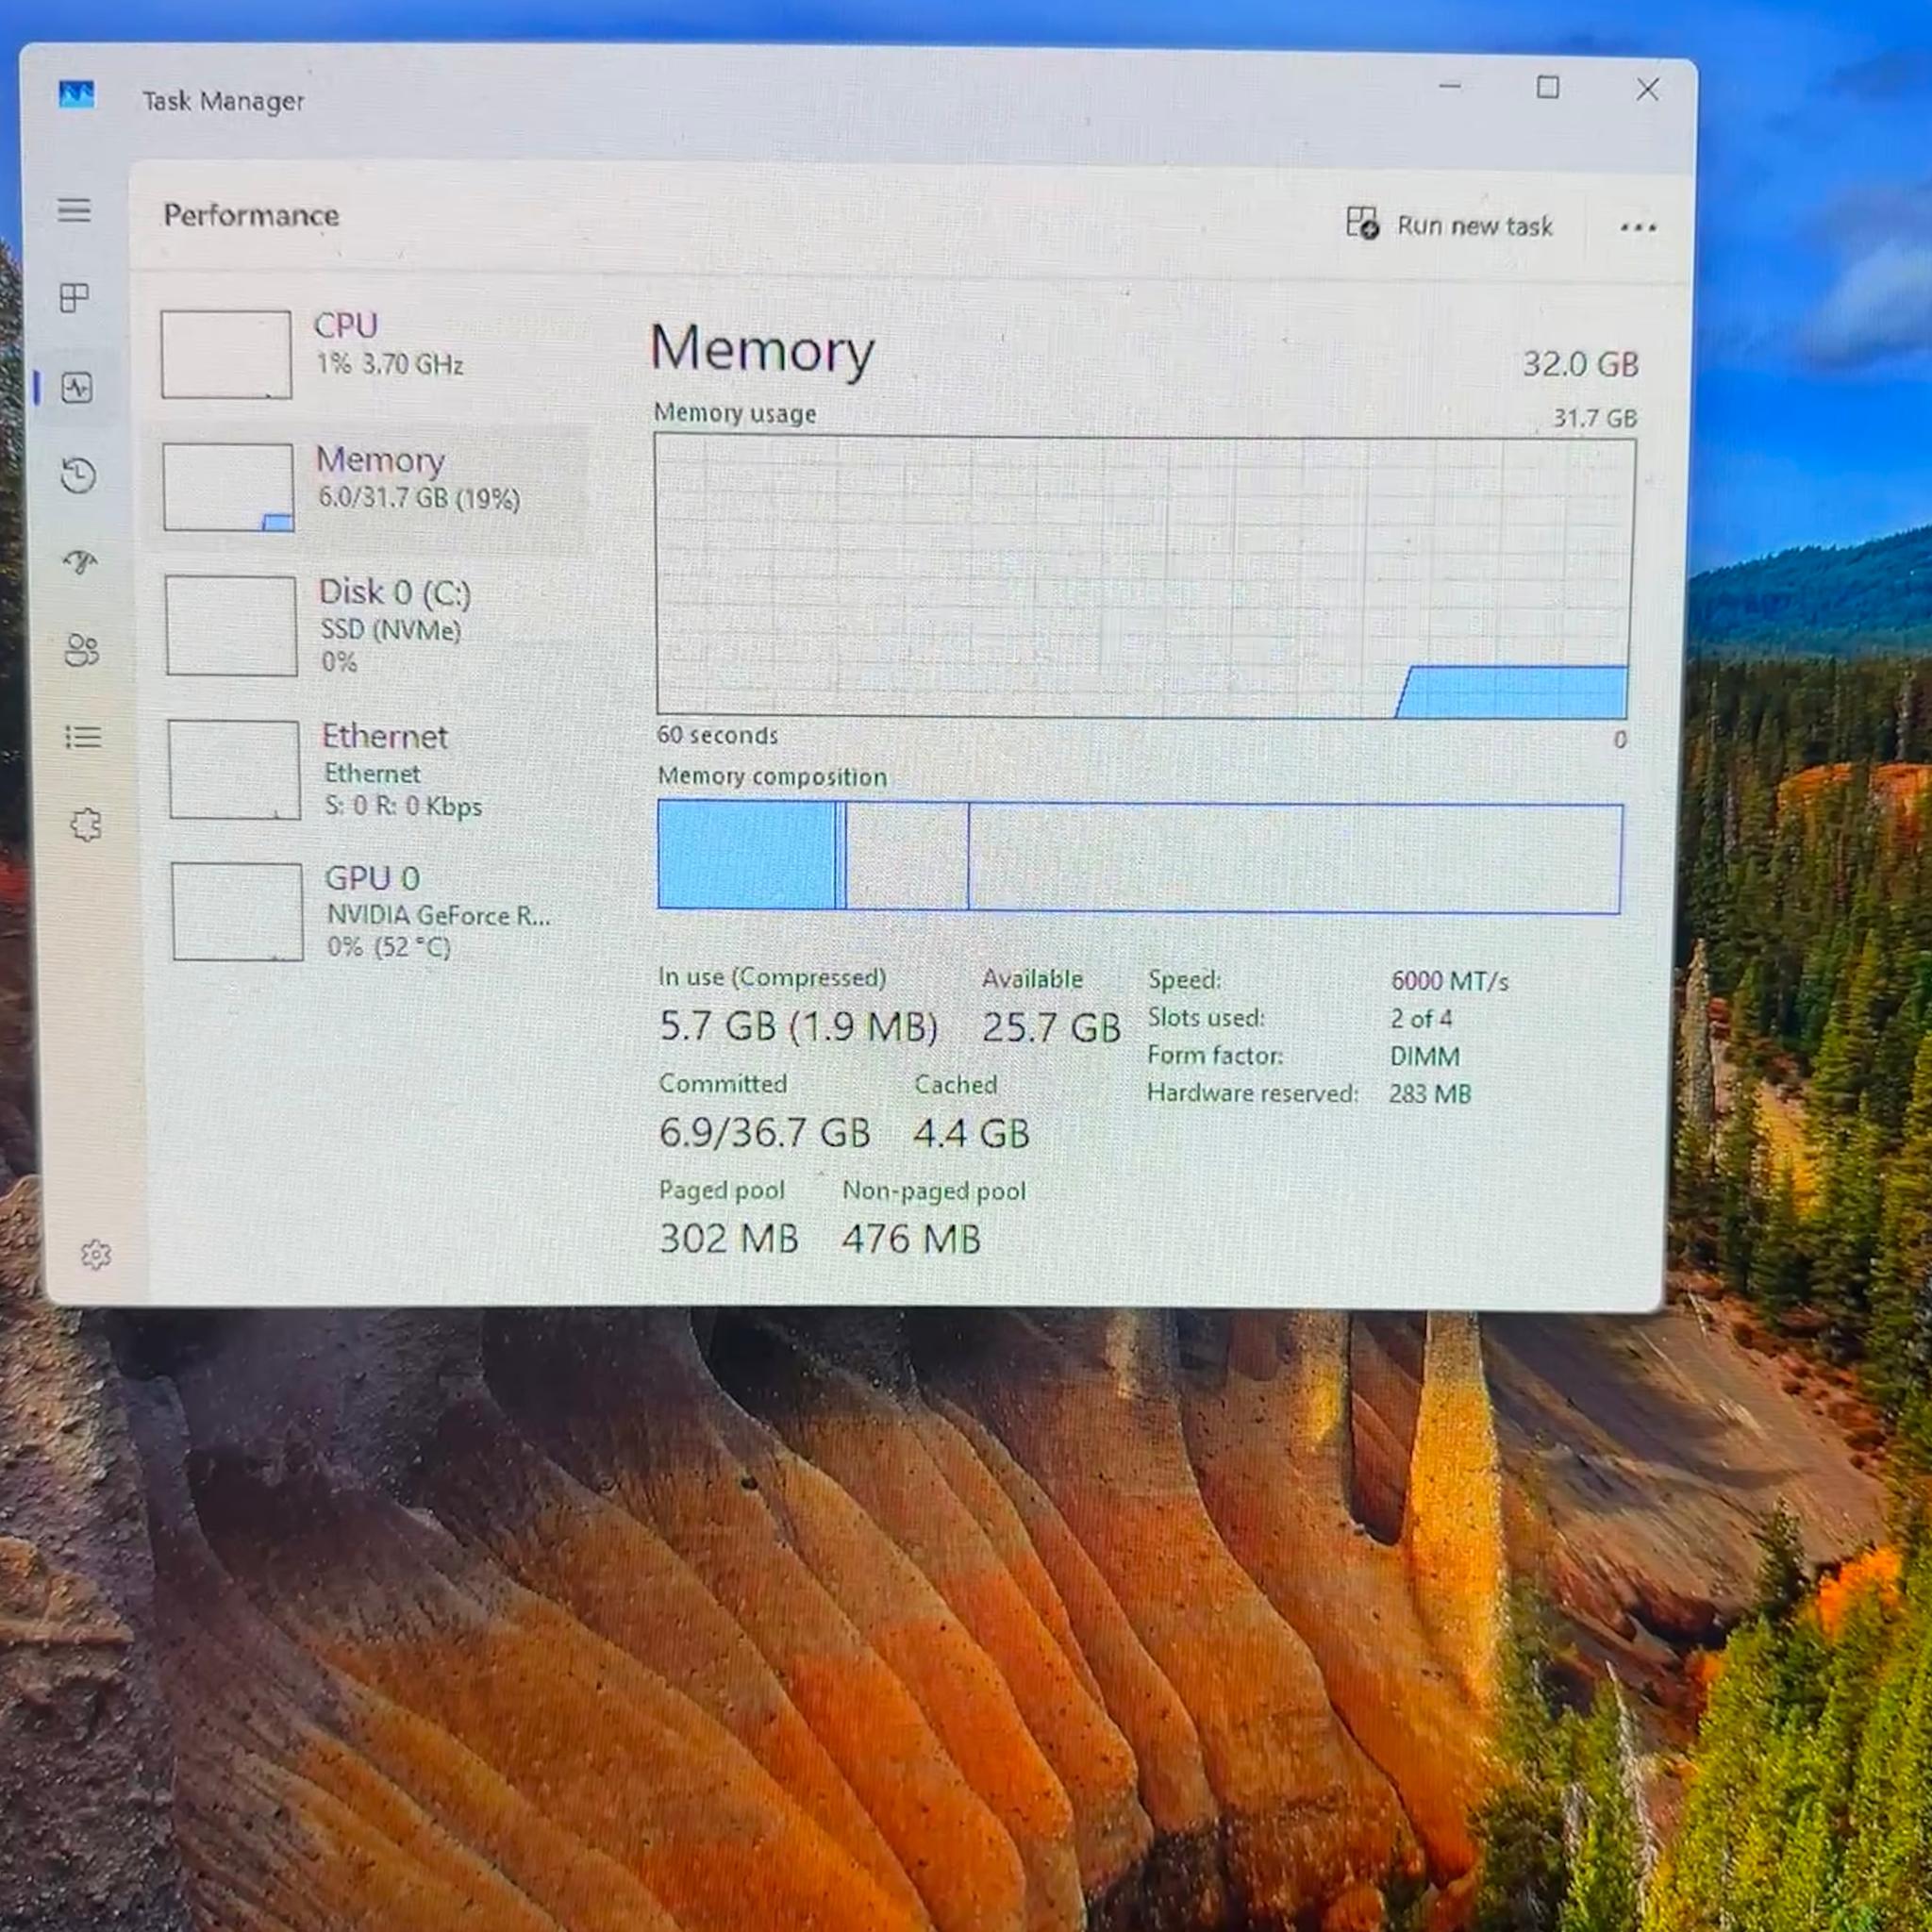The image size is (1932, 1932).
Task: Click the Memory mini graph thumbnail
Action: point(228,487)
